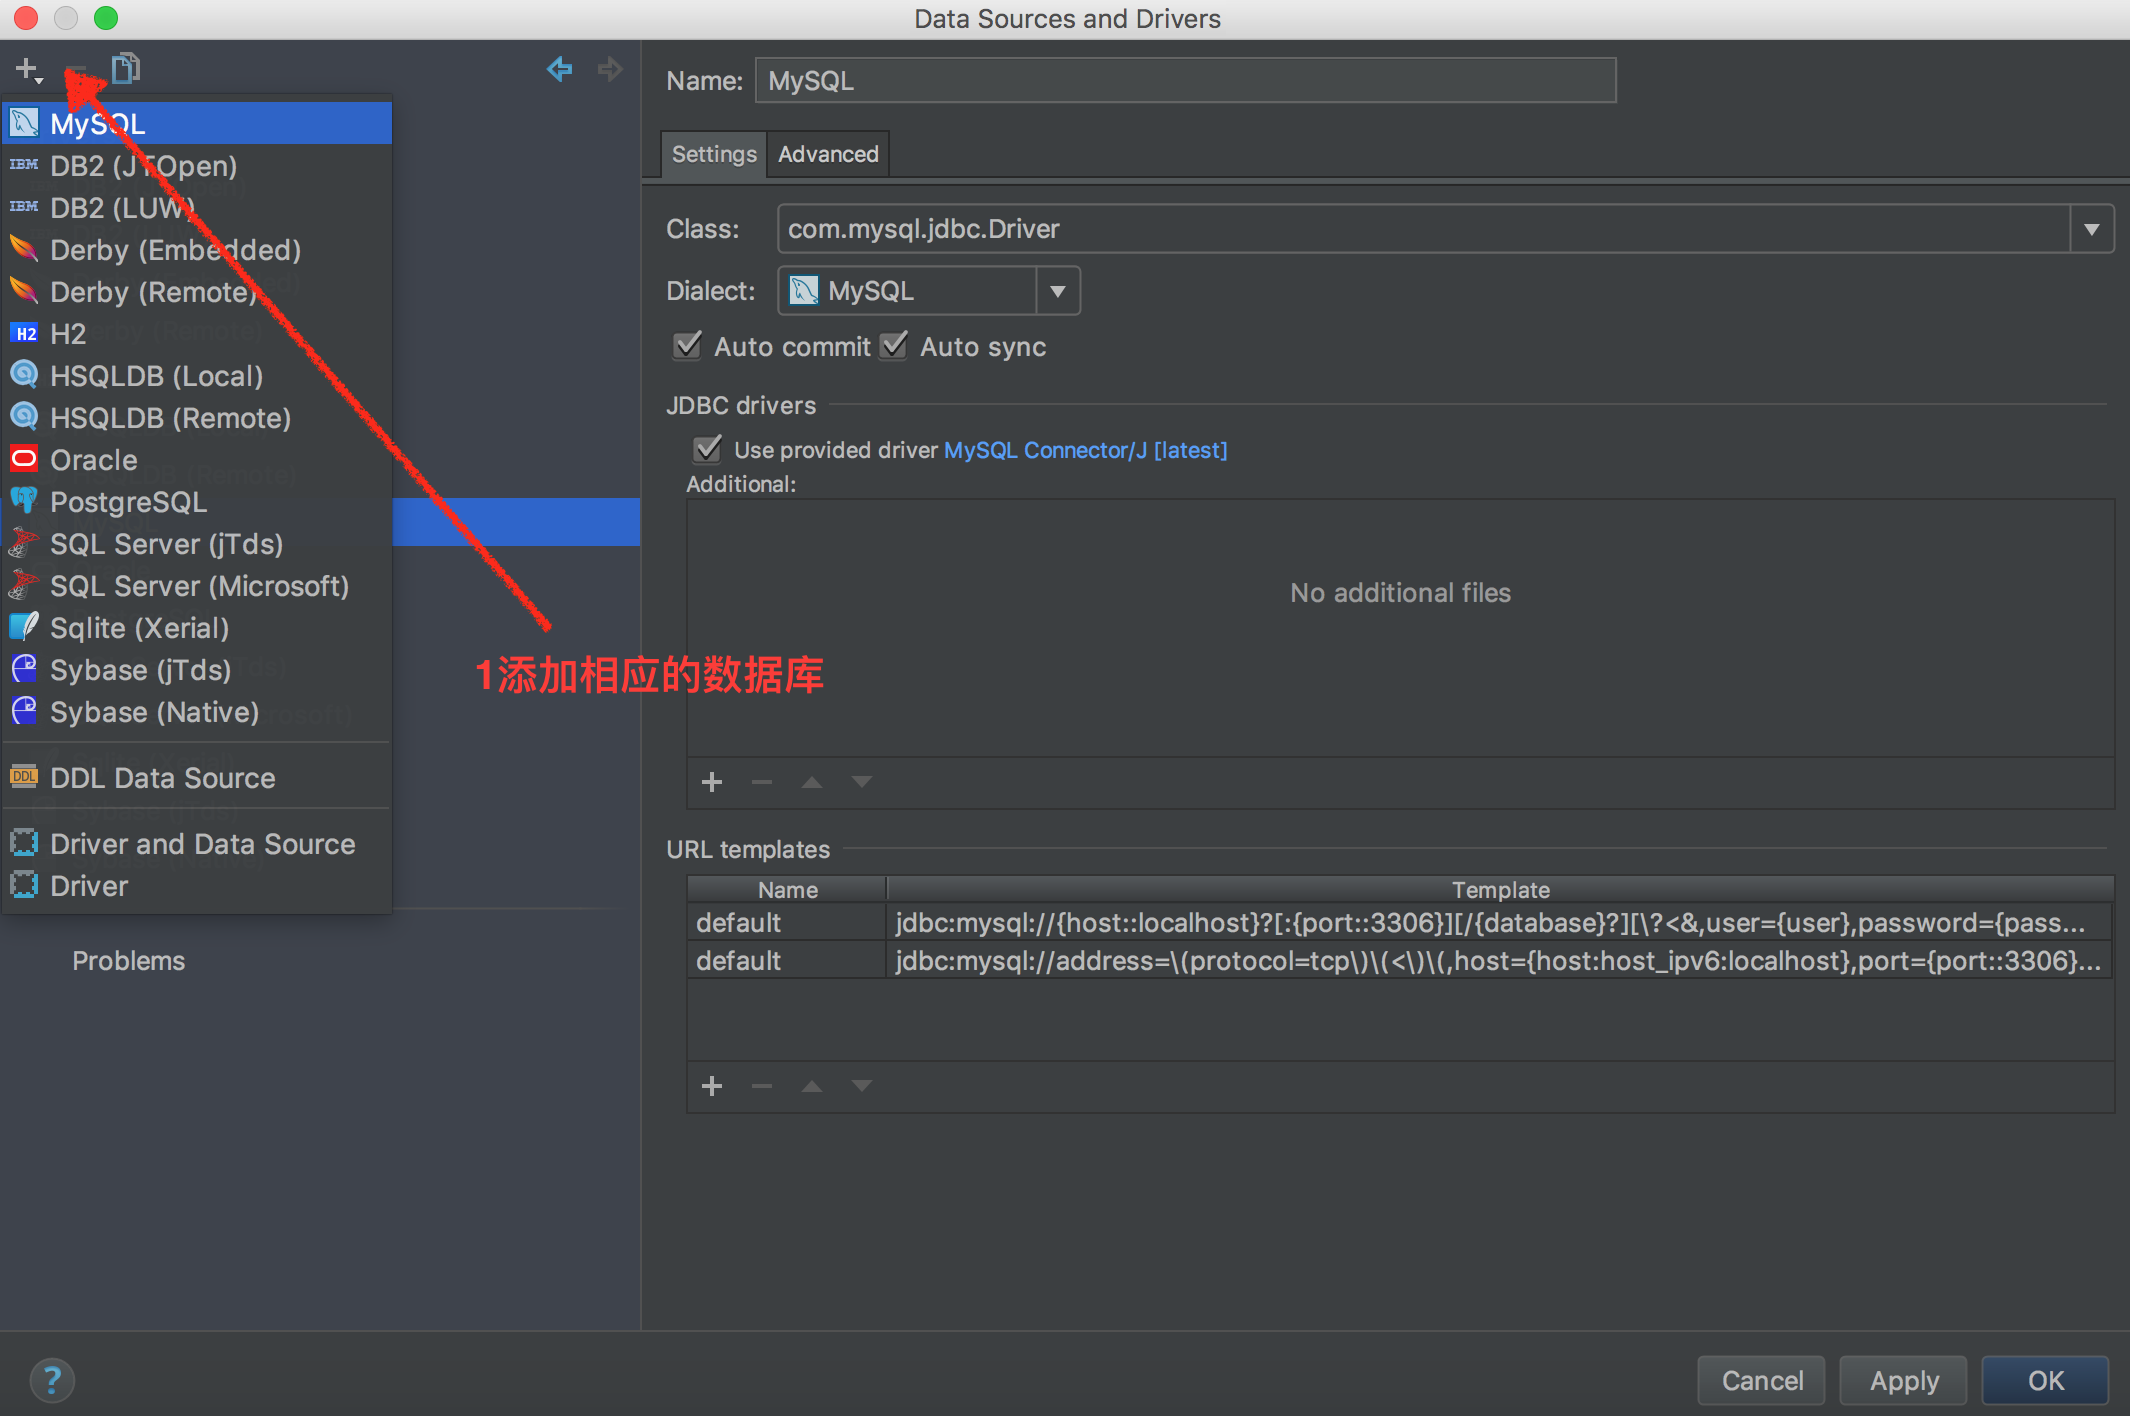Add a new URL template
Image resolution: width=2130 pixels, height=1416 pixels.
(x=712, y=1086)
